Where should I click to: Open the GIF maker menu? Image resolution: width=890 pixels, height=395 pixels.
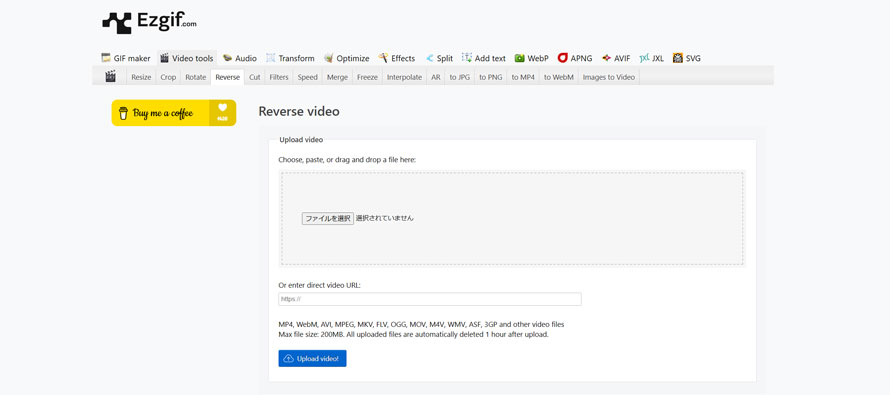[x=125, y=58]
